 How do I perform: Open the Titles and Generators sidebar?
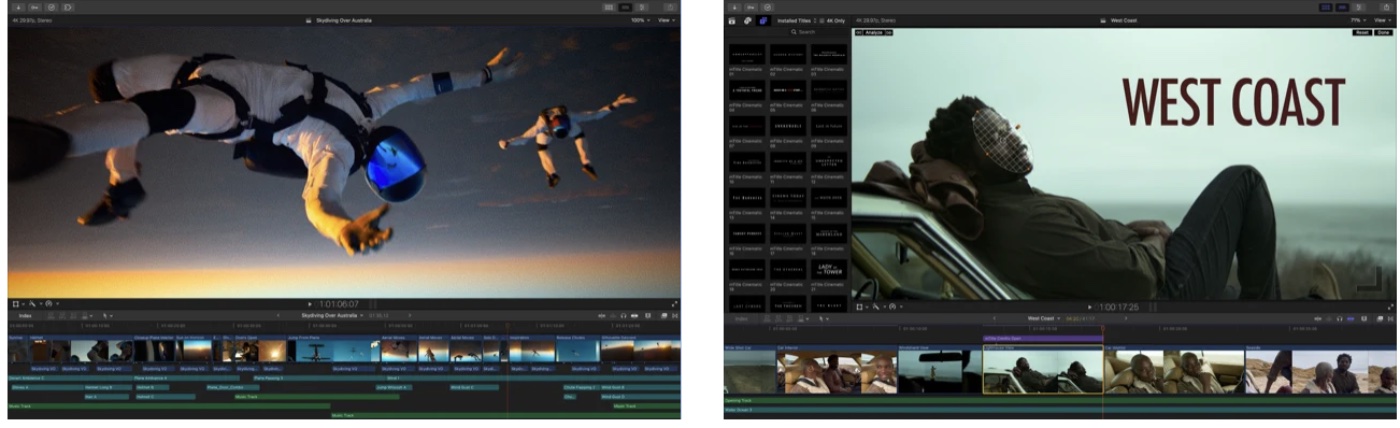click(x=763, y=20)
